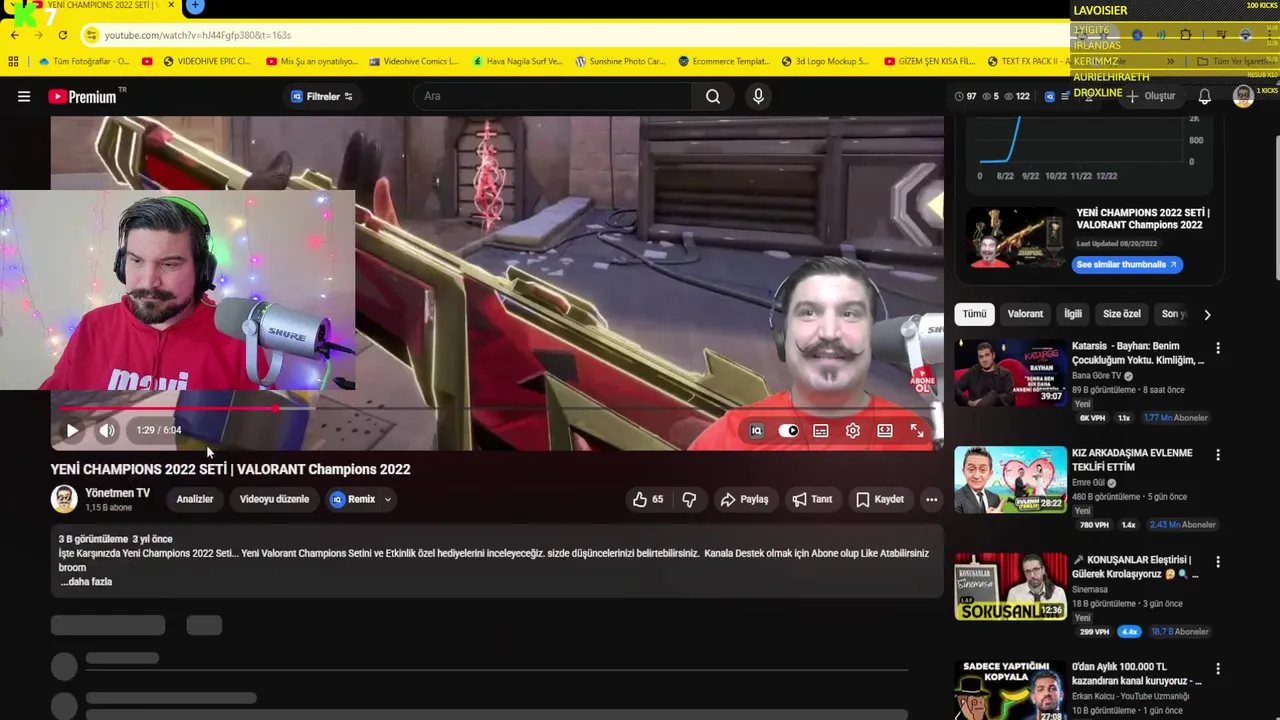Open options menu for 0'dan Aylık 100.000 TL video
The image size is (1280, 720).
click(1218, 669)
